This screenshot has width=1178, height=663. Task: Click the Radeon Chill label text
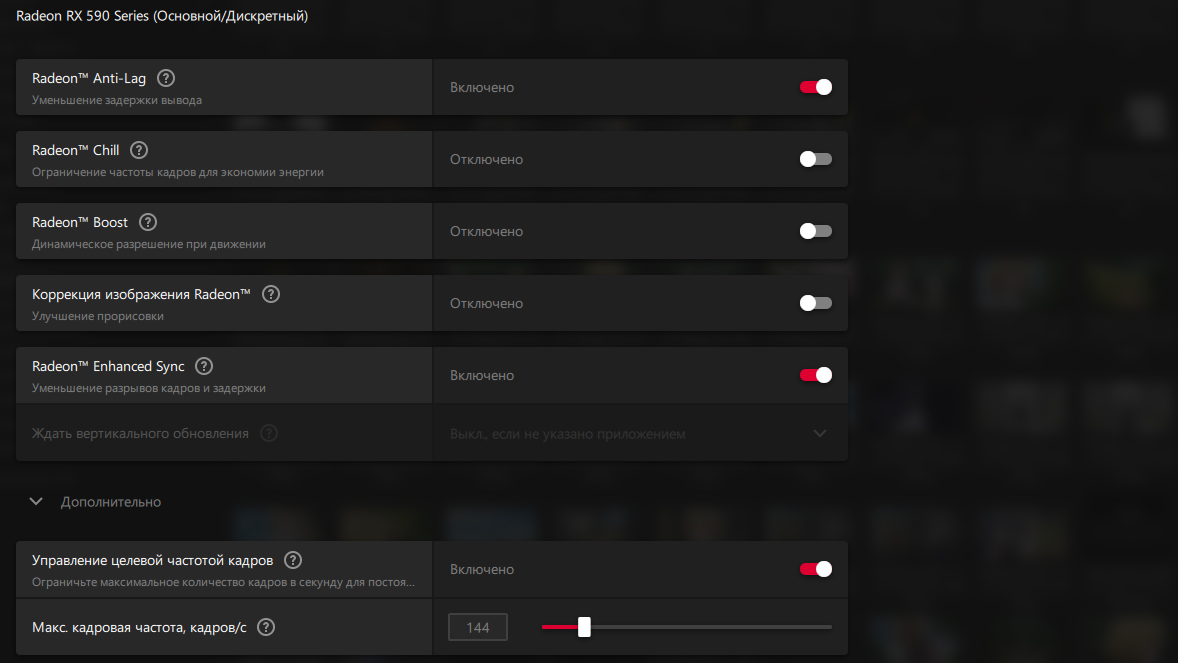[x=75, y=150]
